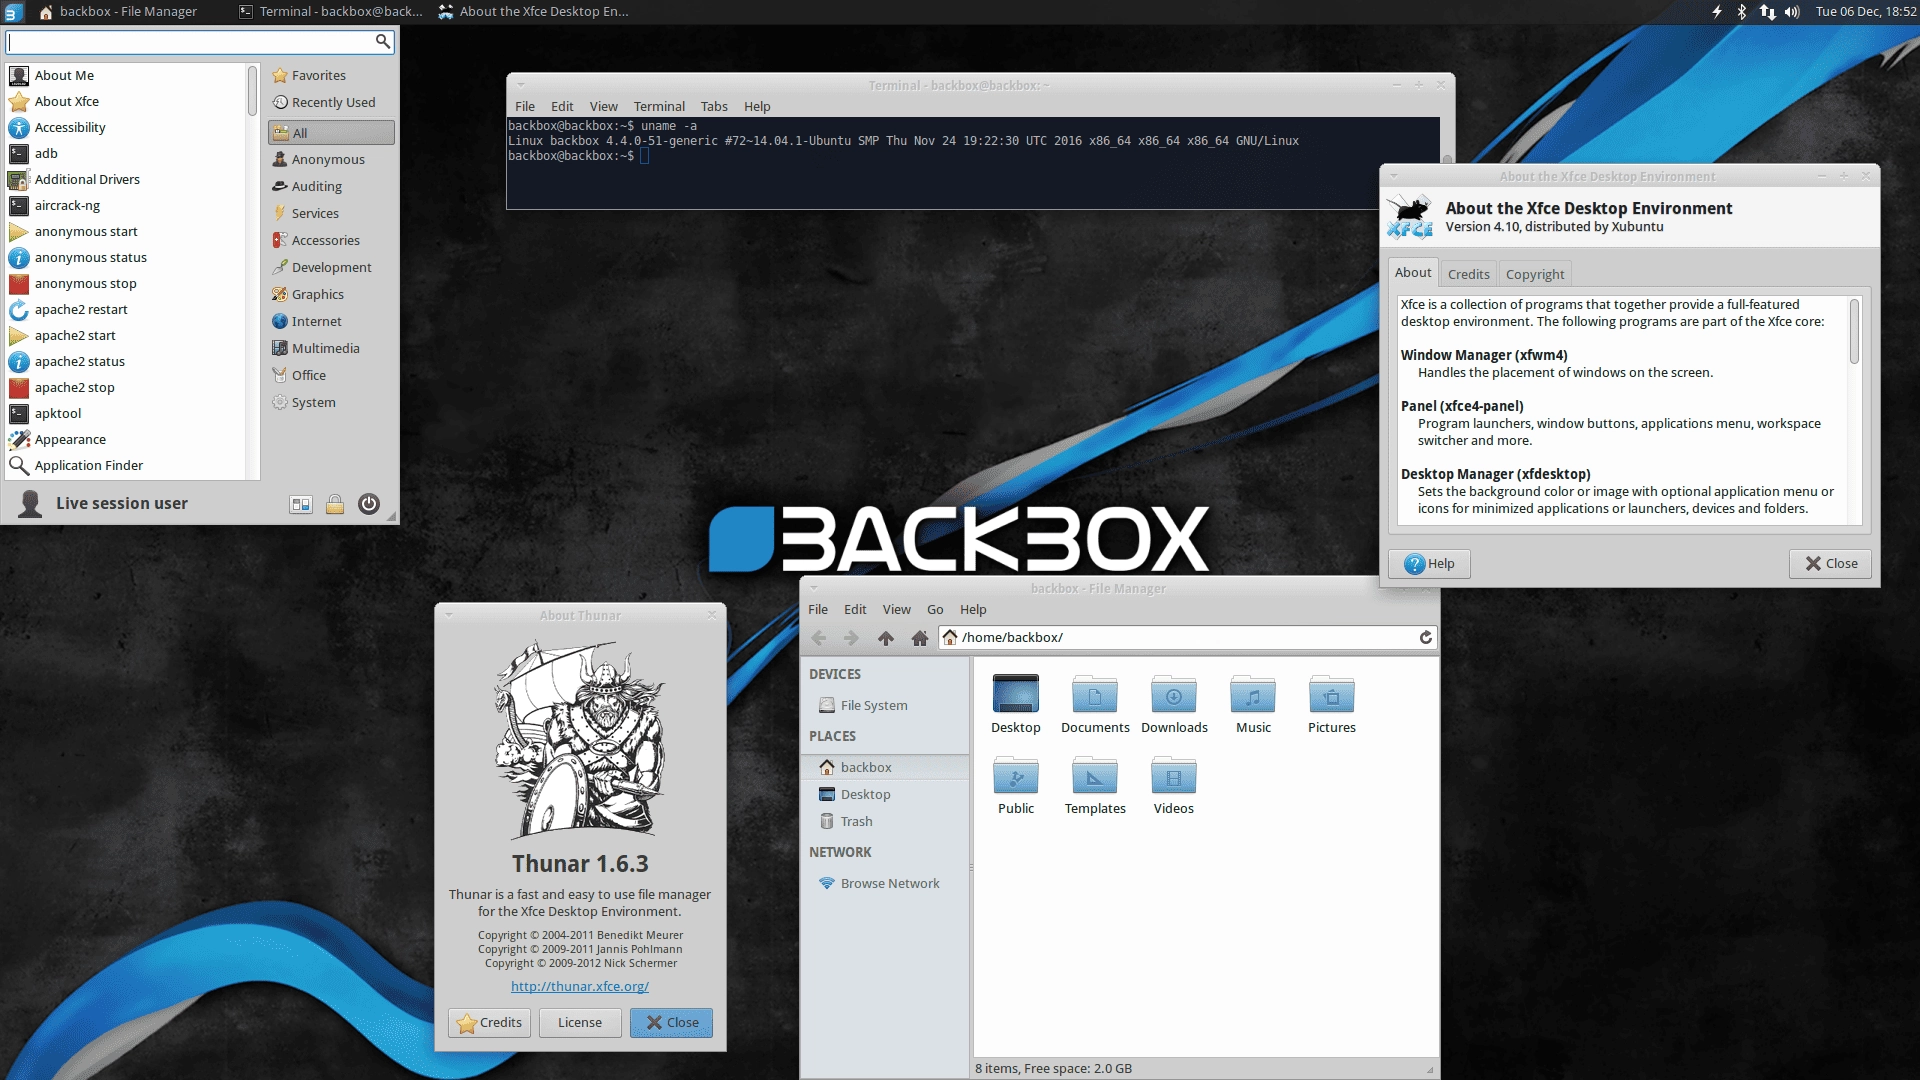Screen dimensions: 1920x1080
Task: Open the Tabs menu in terminal window
Action: 714,106
